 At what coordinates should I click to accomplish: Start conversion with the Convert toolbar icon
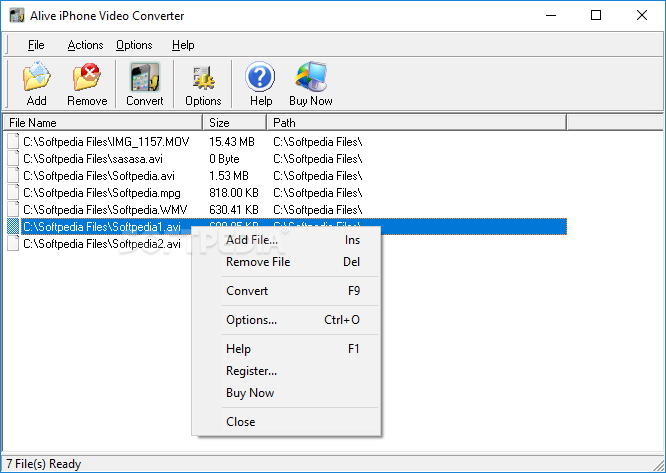click(x=144, y=84)
